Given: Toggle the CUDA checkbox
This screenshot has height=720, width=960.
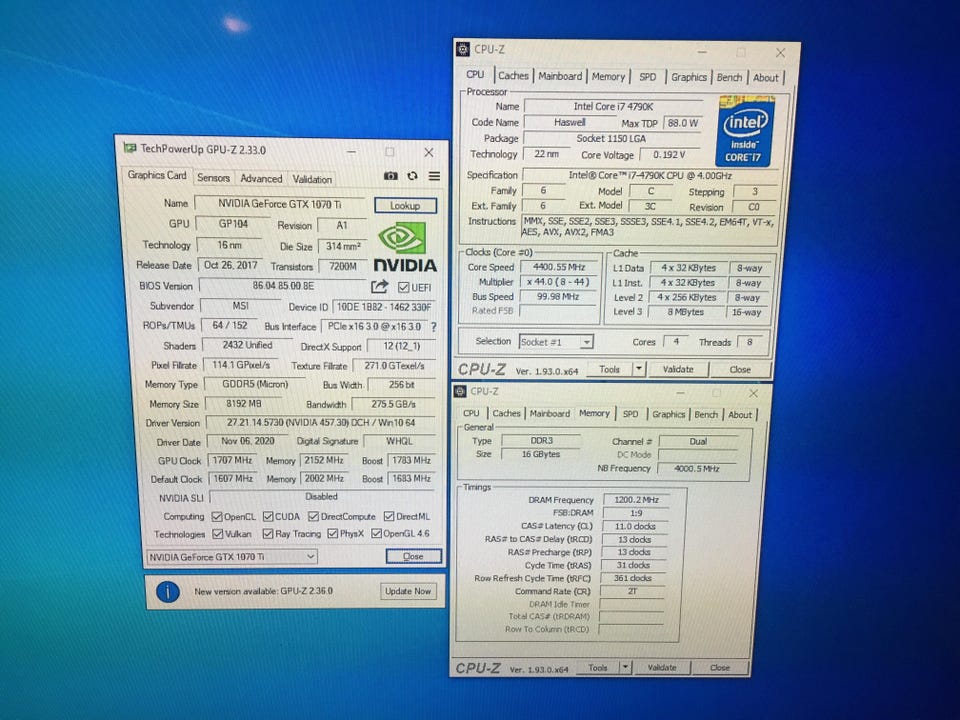Looking at the screenshot, I should 268,517.
